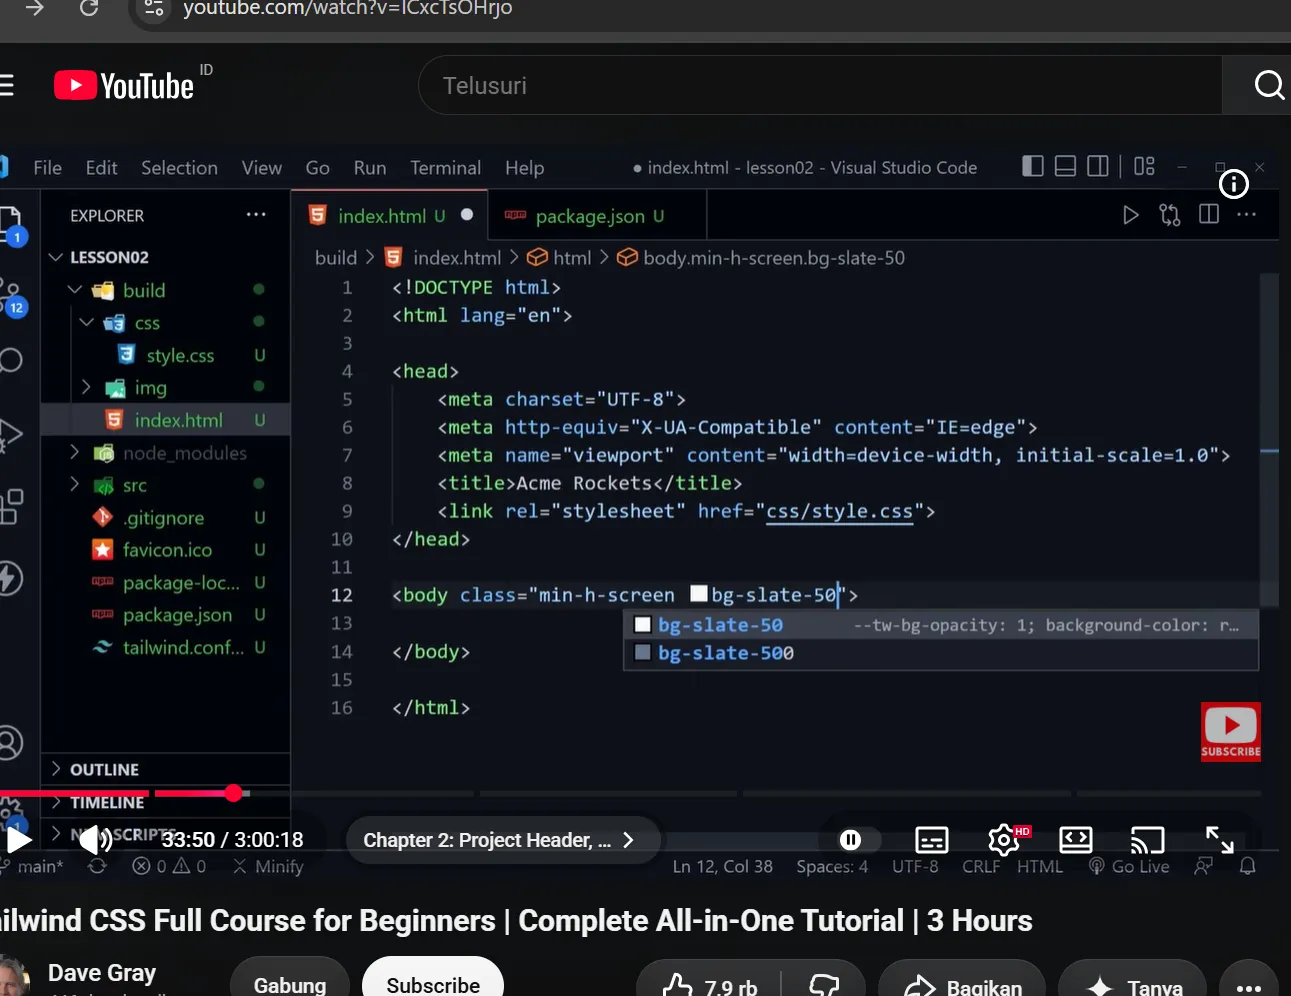Expand the OUTLINE section

(x=104, y=769)
